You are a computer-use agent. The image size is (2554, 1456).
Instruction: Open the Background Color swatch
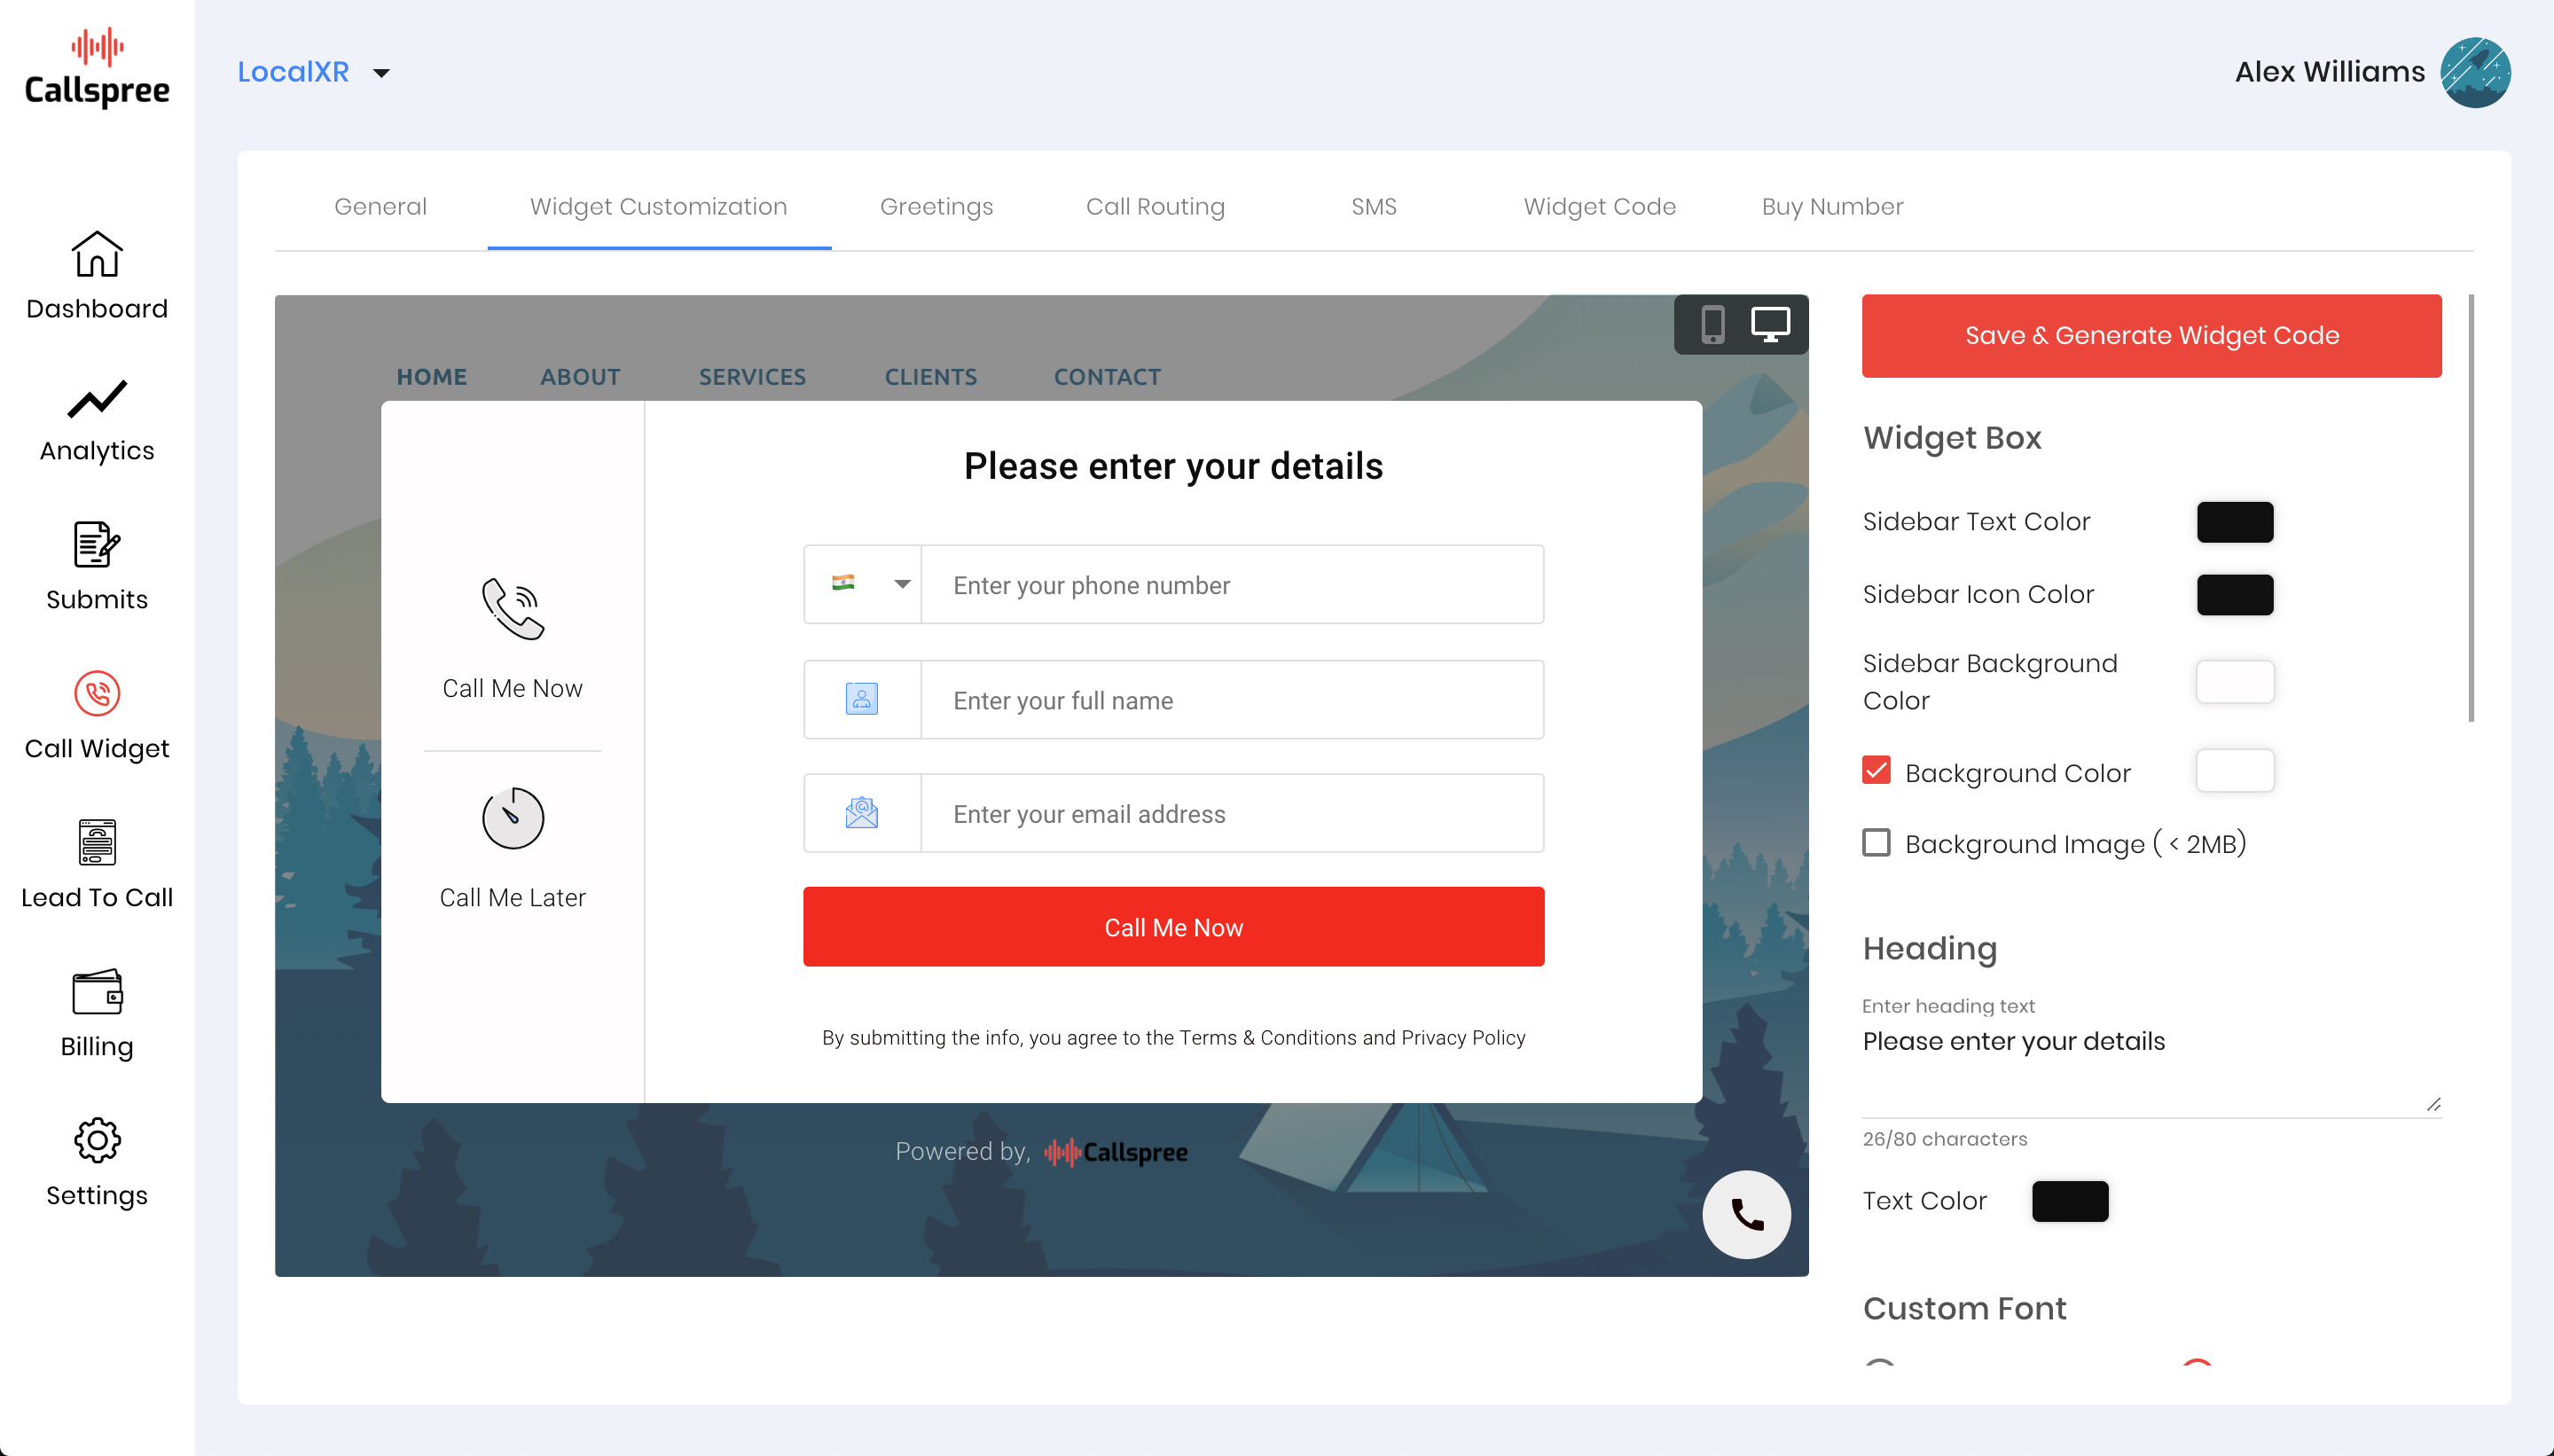point(2234,770)
